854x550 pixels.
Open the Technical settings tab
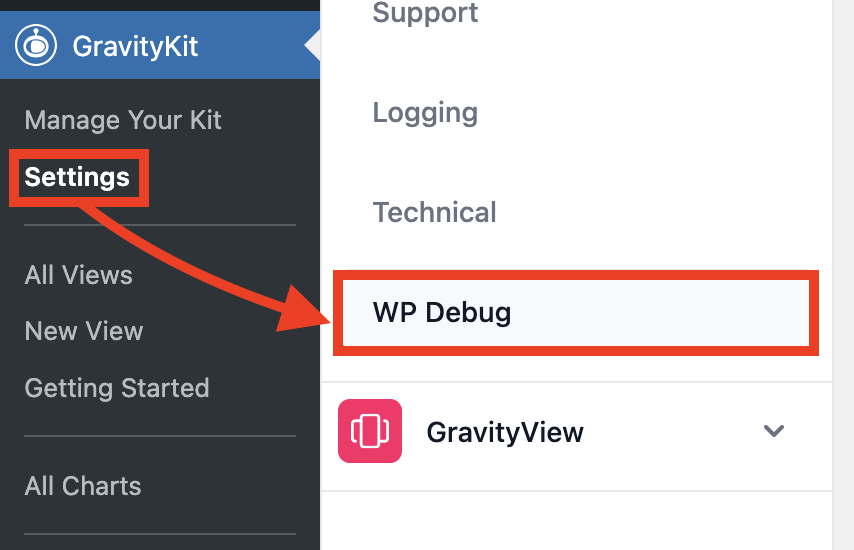coord(434,212)
